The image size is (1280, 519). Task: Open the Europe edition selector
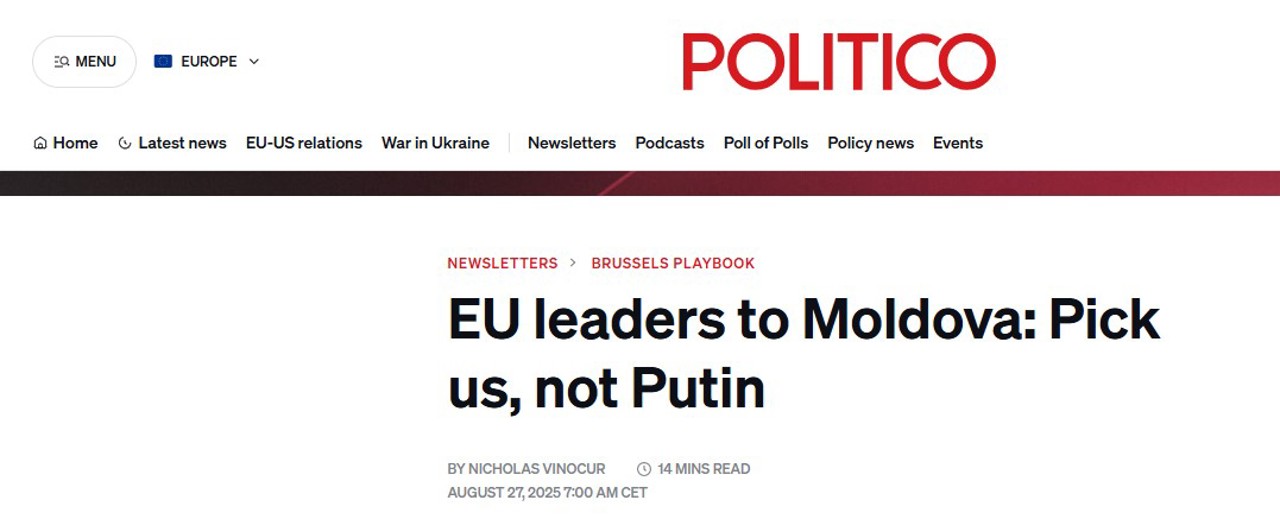pos(208,61)
